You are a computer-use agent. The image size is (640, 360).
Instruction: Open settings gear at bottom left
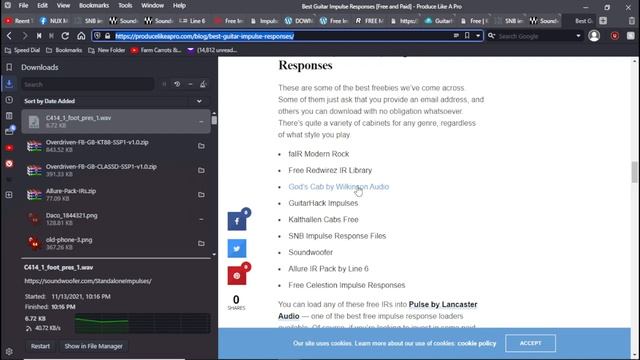(9, 351)
